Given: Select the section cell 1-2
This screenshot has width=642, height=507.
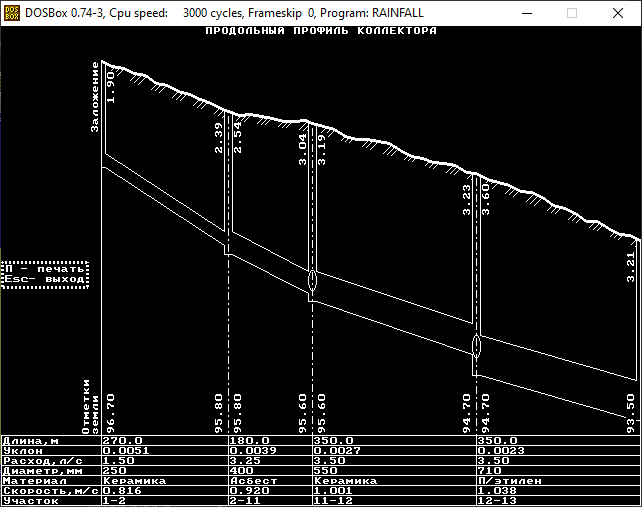Looking at the screenshot, I should [x=114, y=501].
